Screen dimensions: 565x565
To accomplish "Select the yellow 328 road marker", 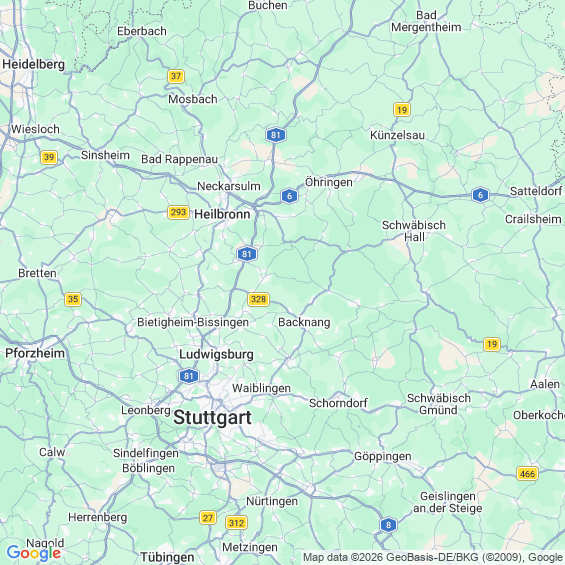I will tap(258, 299).
